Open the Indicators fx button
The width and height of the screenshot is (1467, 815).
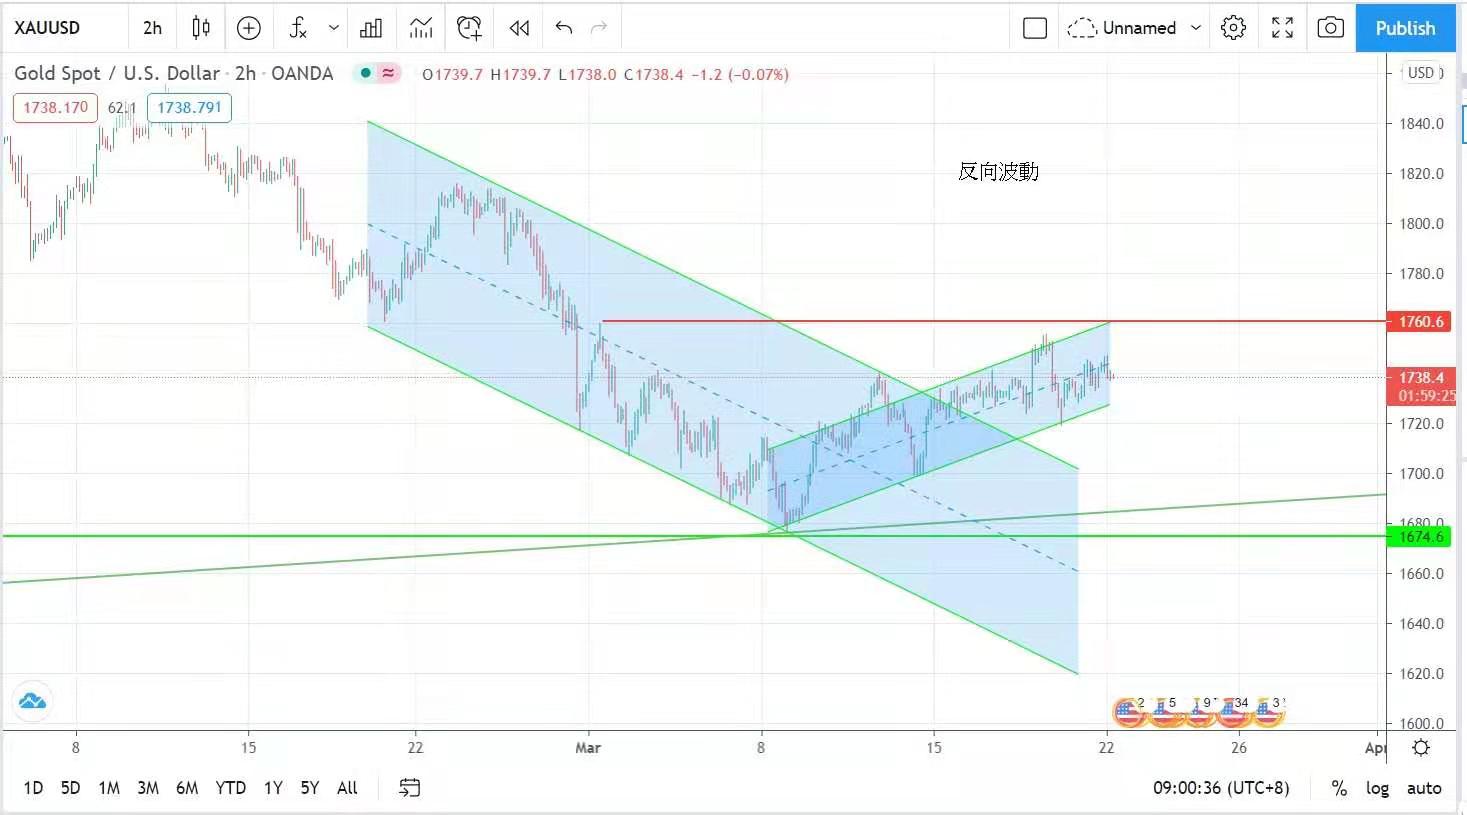298,28
